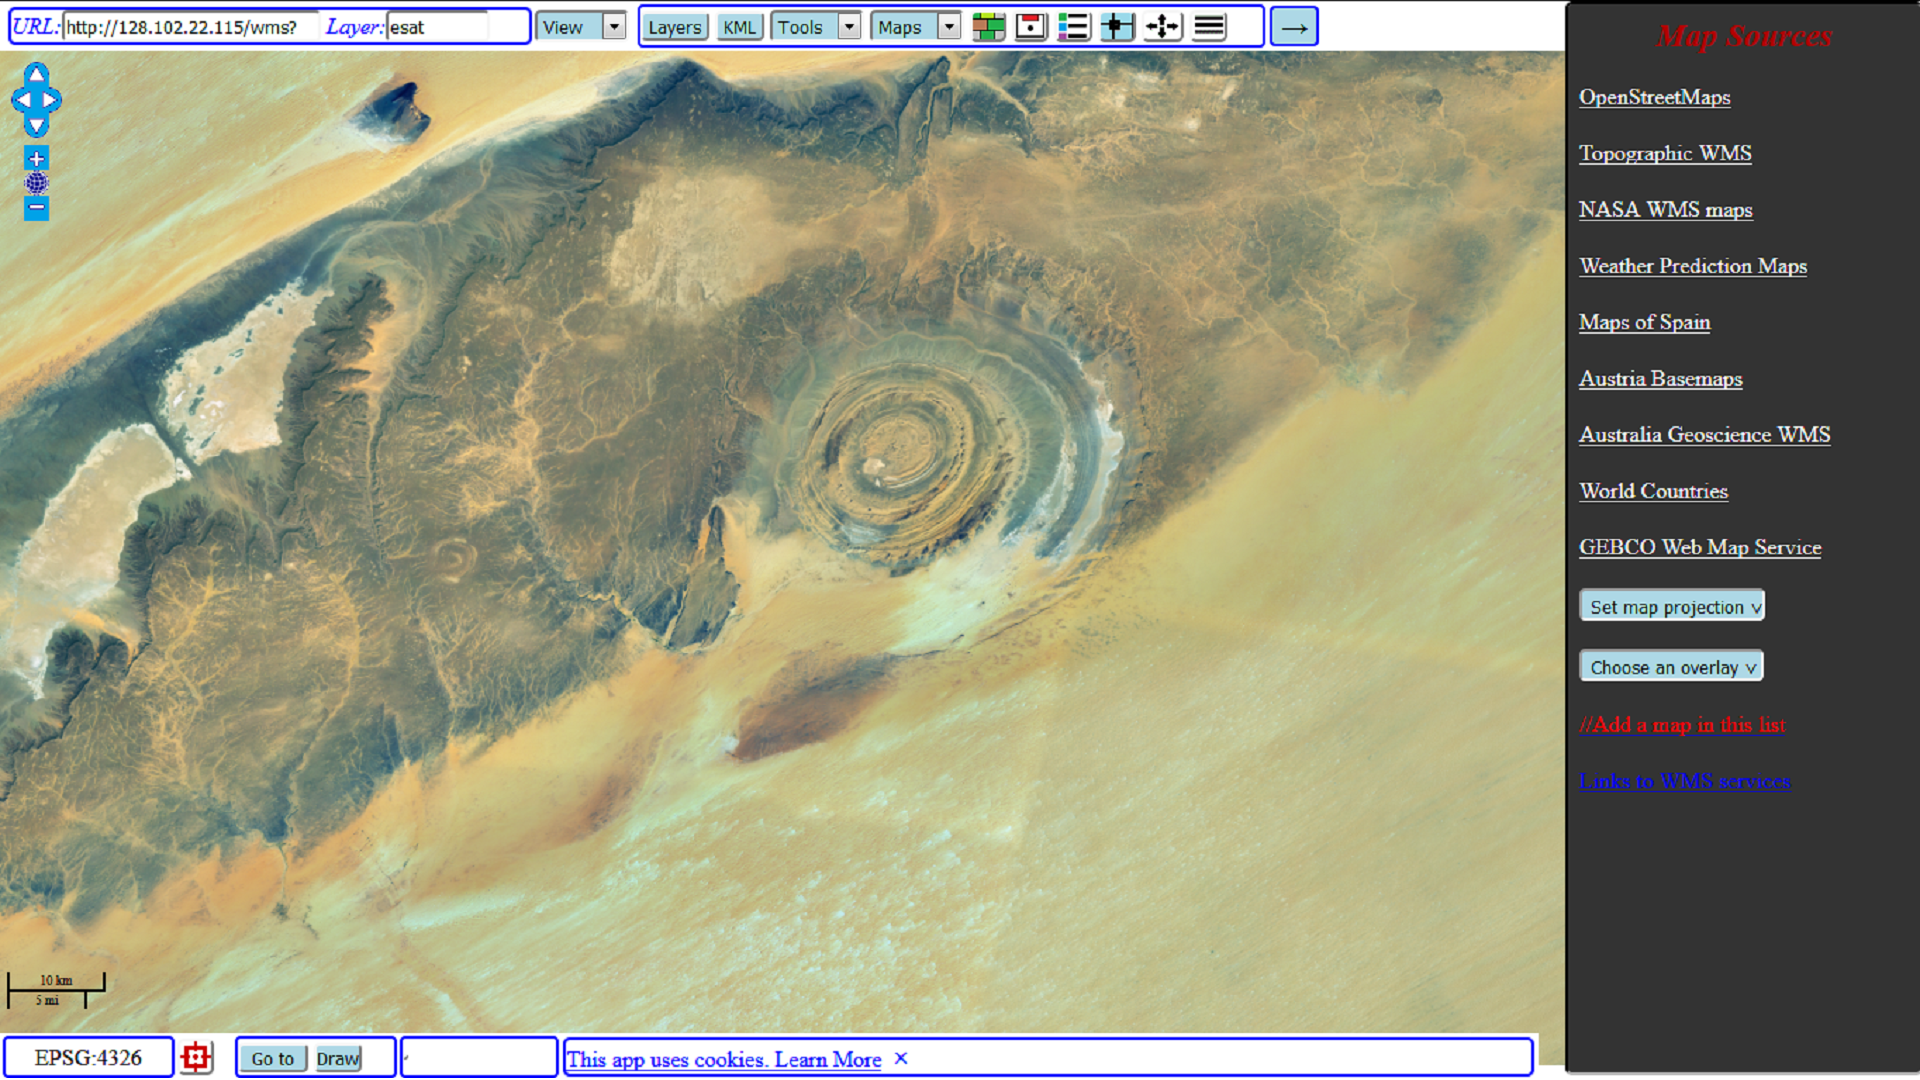Click the WMS URL input field
Screen dimensions: 1920x1080
(190, 27)
